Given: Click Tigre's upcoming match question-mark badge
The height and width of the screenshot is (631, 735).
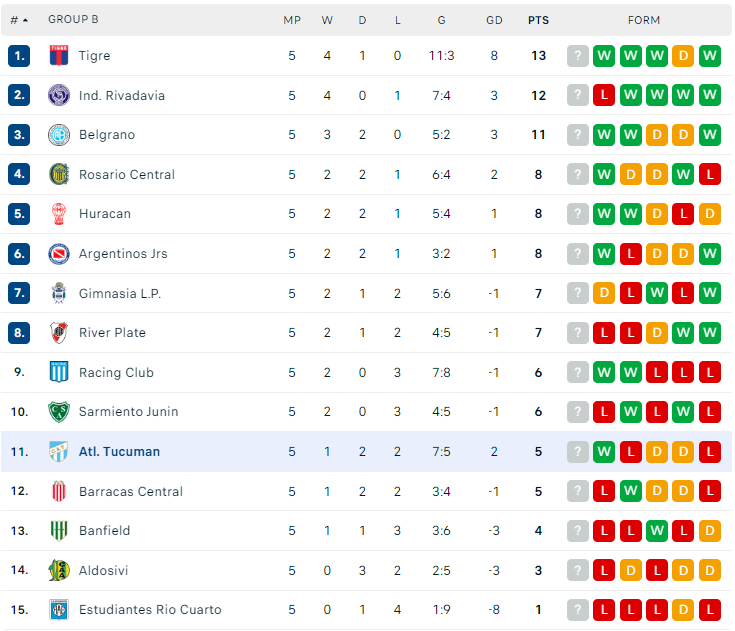Looking at the screenshot, I should [577, 56].
